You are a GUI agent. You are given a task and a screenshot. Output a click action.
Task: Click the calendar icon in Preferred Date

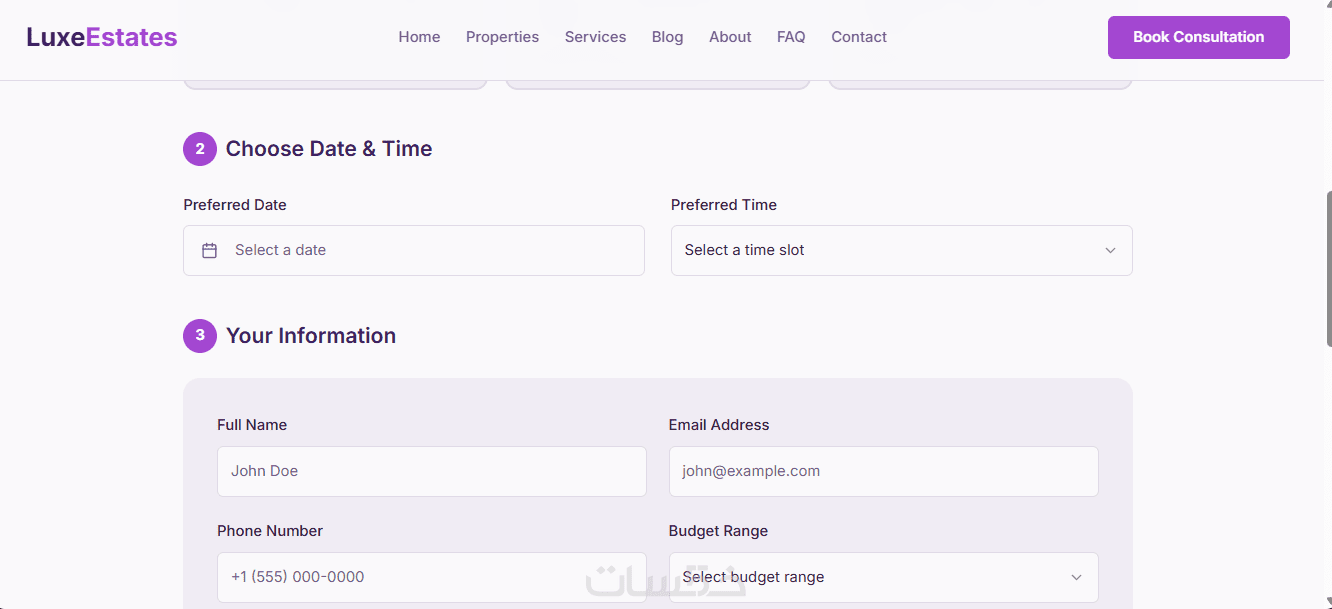coord(209,250)
